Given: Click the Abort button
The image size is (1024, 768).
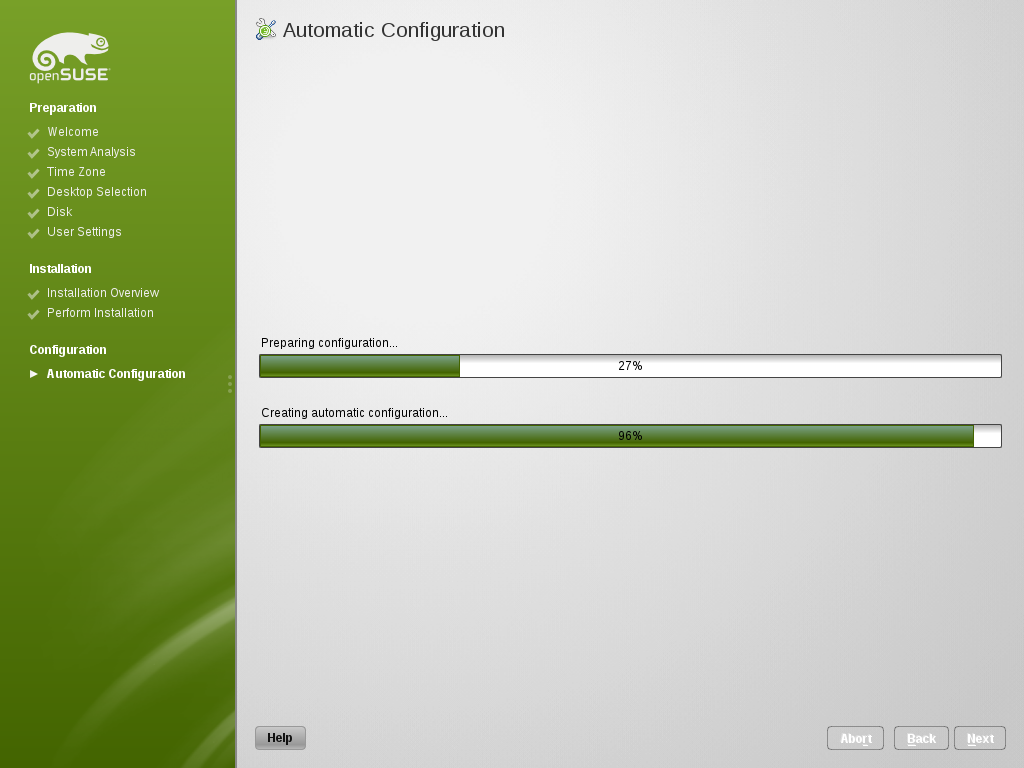Looking at the screenshot, I should pos(856,738).
